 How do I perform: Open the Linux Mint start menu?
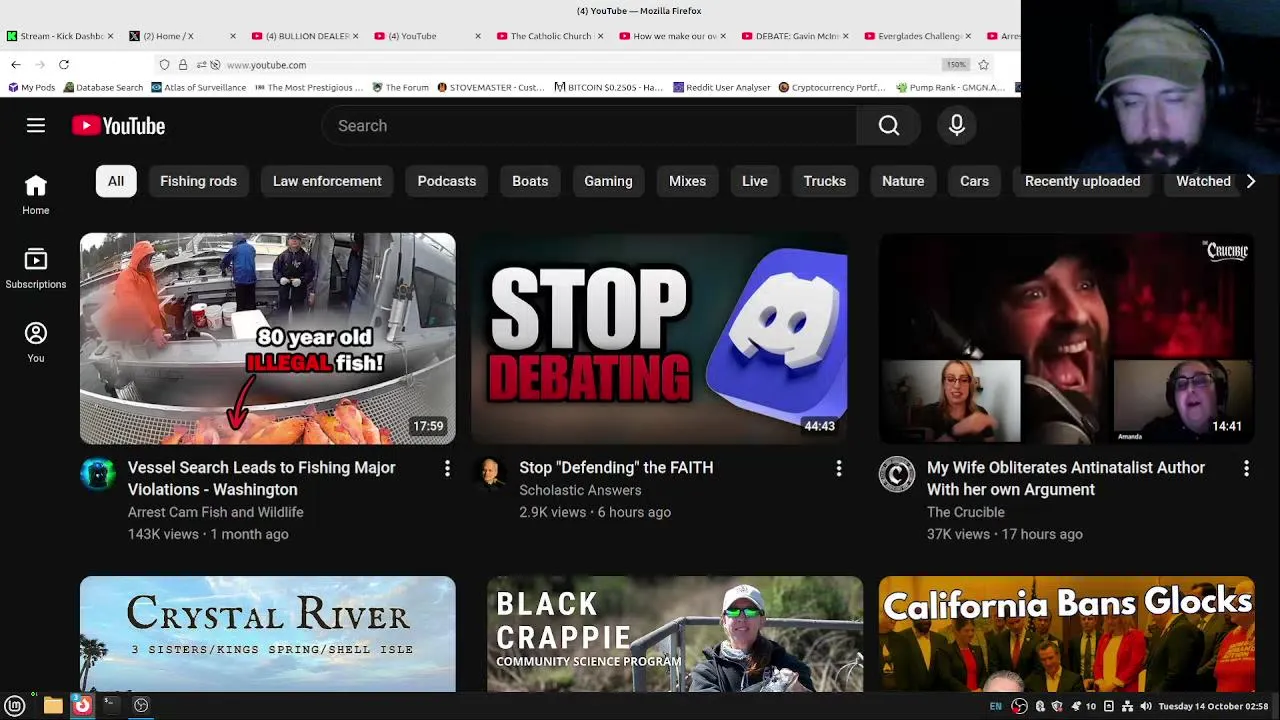pos(15,706)
